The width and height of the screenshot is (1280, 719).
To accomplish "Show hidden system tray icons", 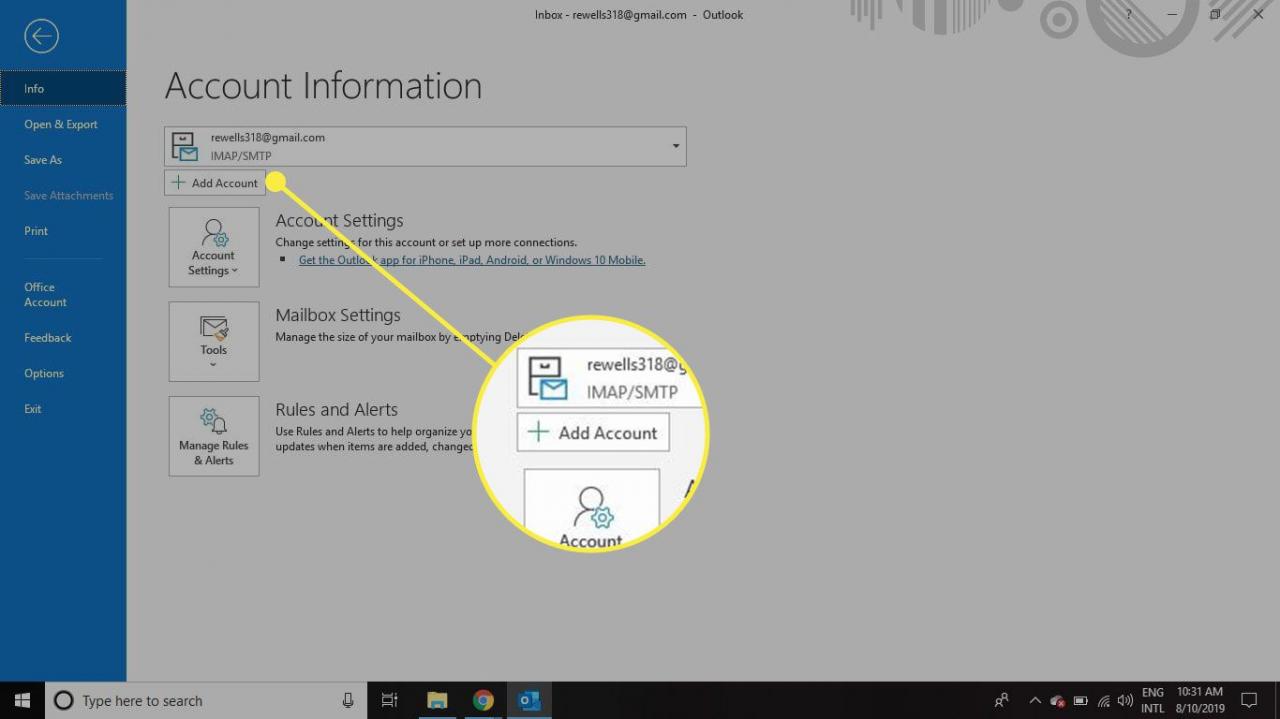I will 1035,700.
